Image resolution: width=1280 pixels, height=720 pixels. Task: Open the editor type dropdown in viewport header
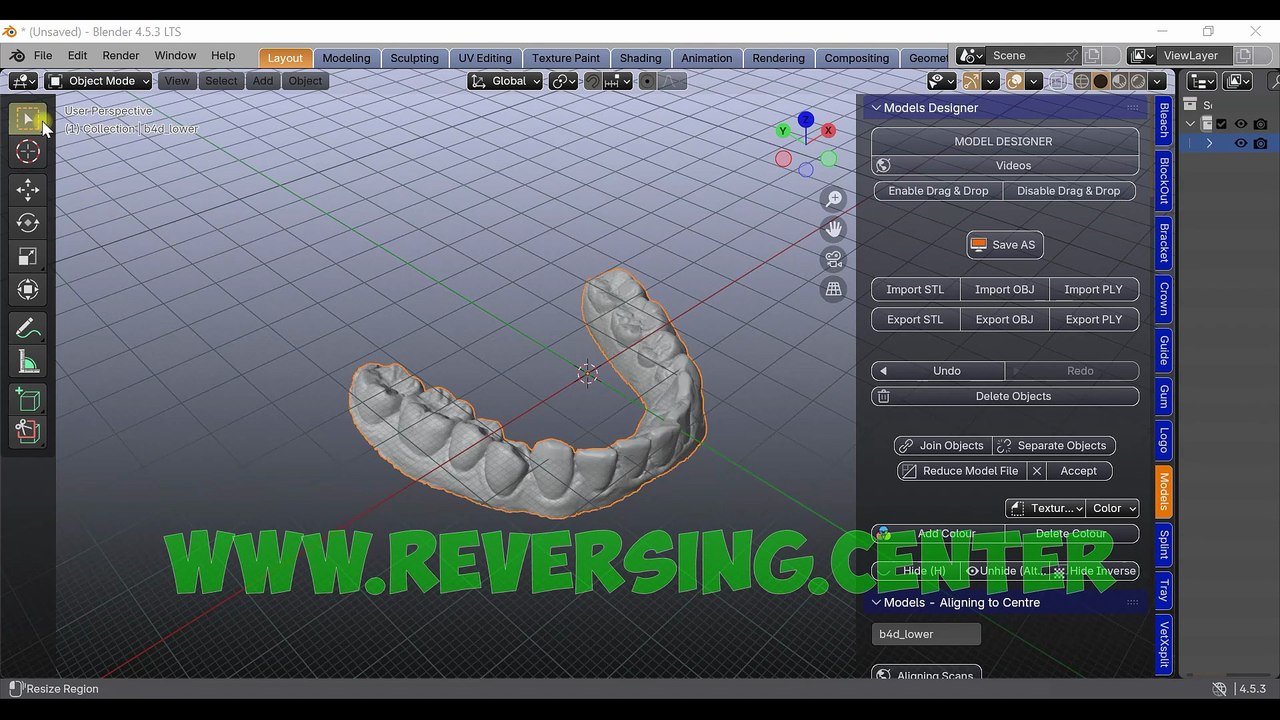(23, 81)
